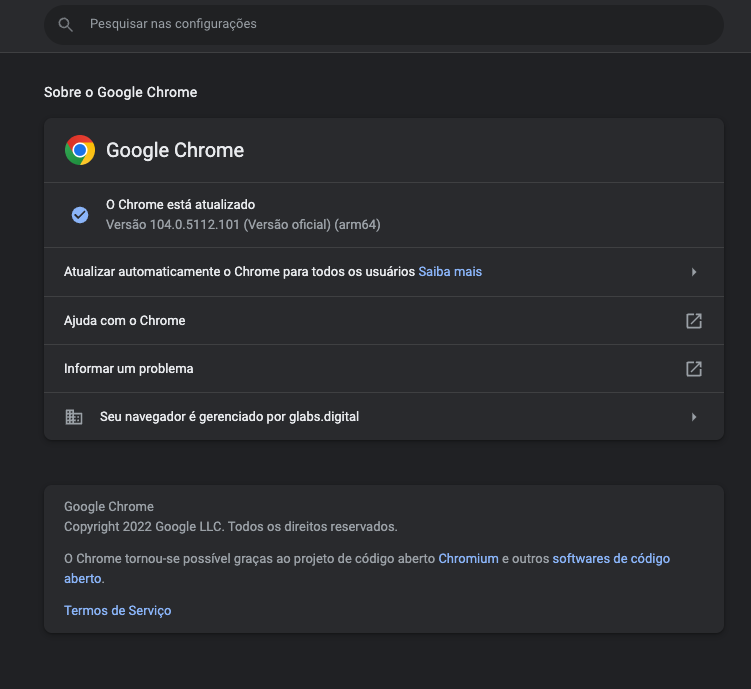Click the Copyright 2022 Google LLC text
This screenshot has width=751, height=689.
[x=230, y=527]
